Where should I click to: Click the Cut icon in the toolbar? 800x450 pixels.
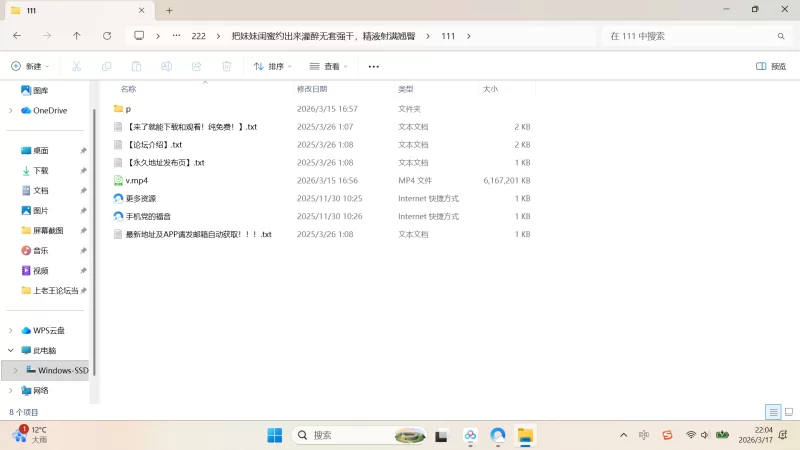76,66
